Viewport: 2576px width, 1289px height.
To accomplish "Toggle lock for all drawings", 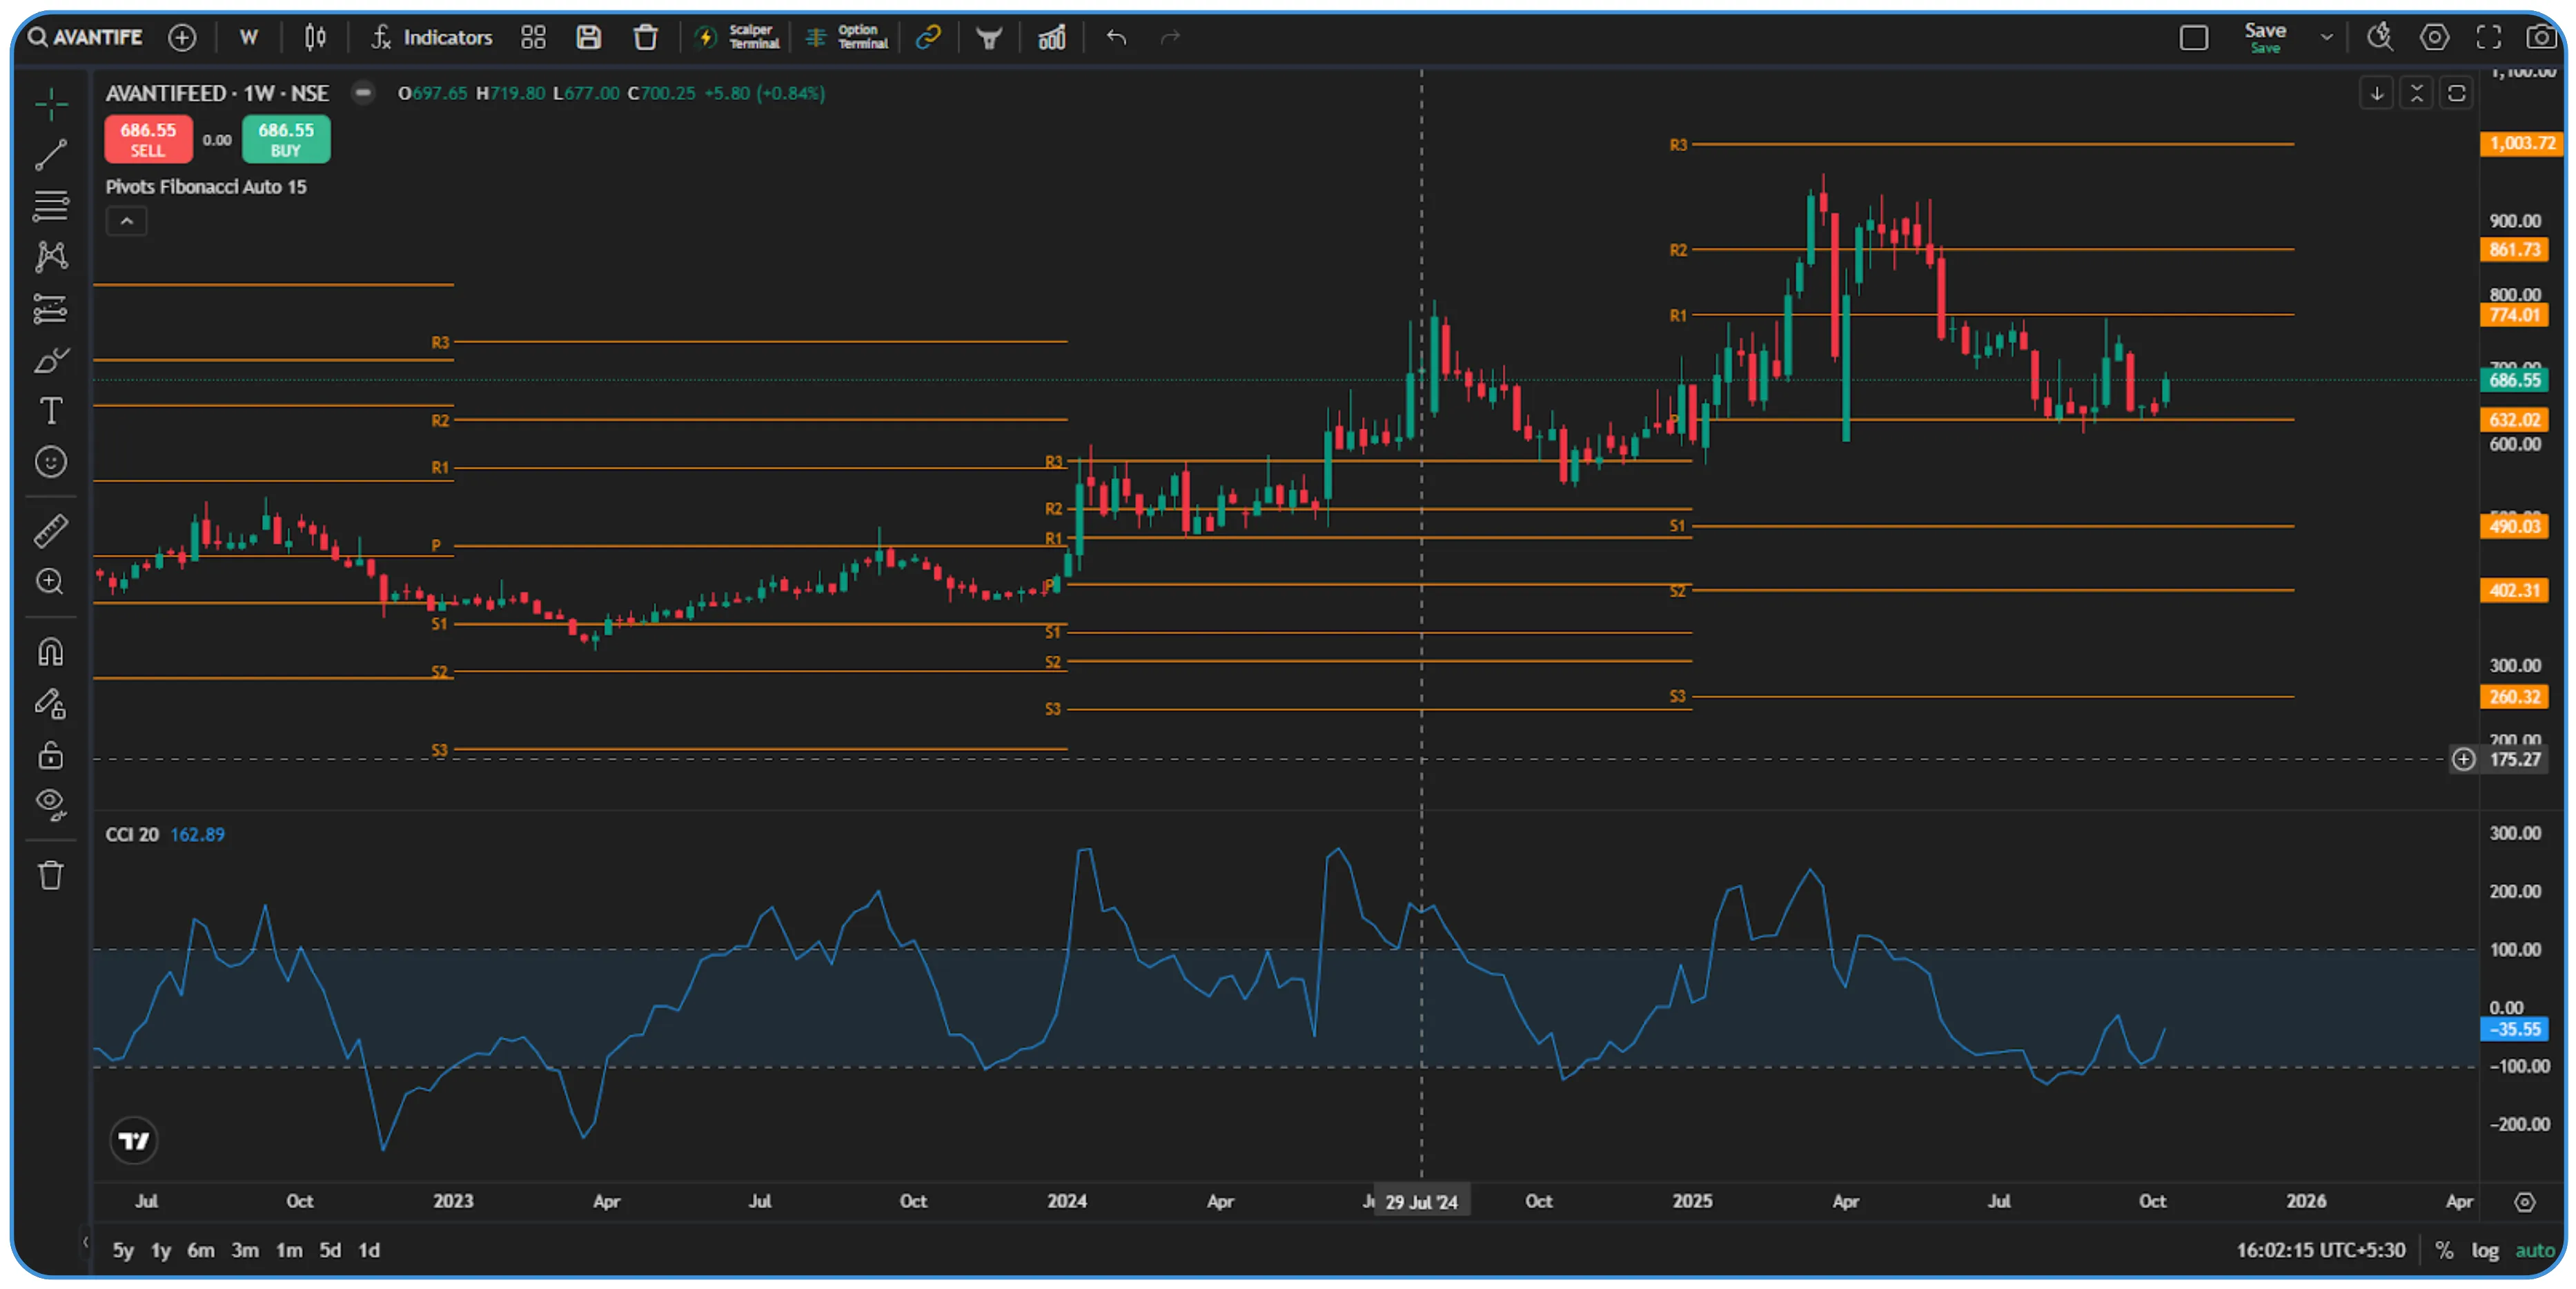I will click(51, 755).
